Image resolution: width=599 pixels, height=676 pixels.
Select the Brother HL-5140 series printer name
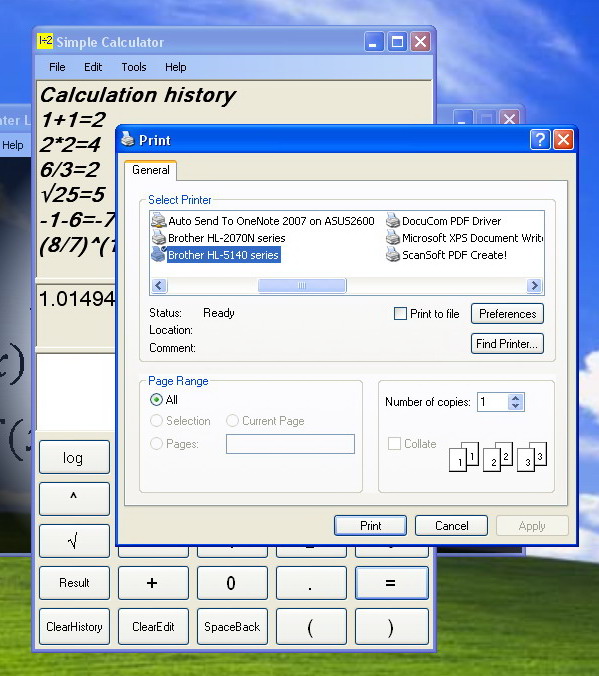(x=223, y=255)
